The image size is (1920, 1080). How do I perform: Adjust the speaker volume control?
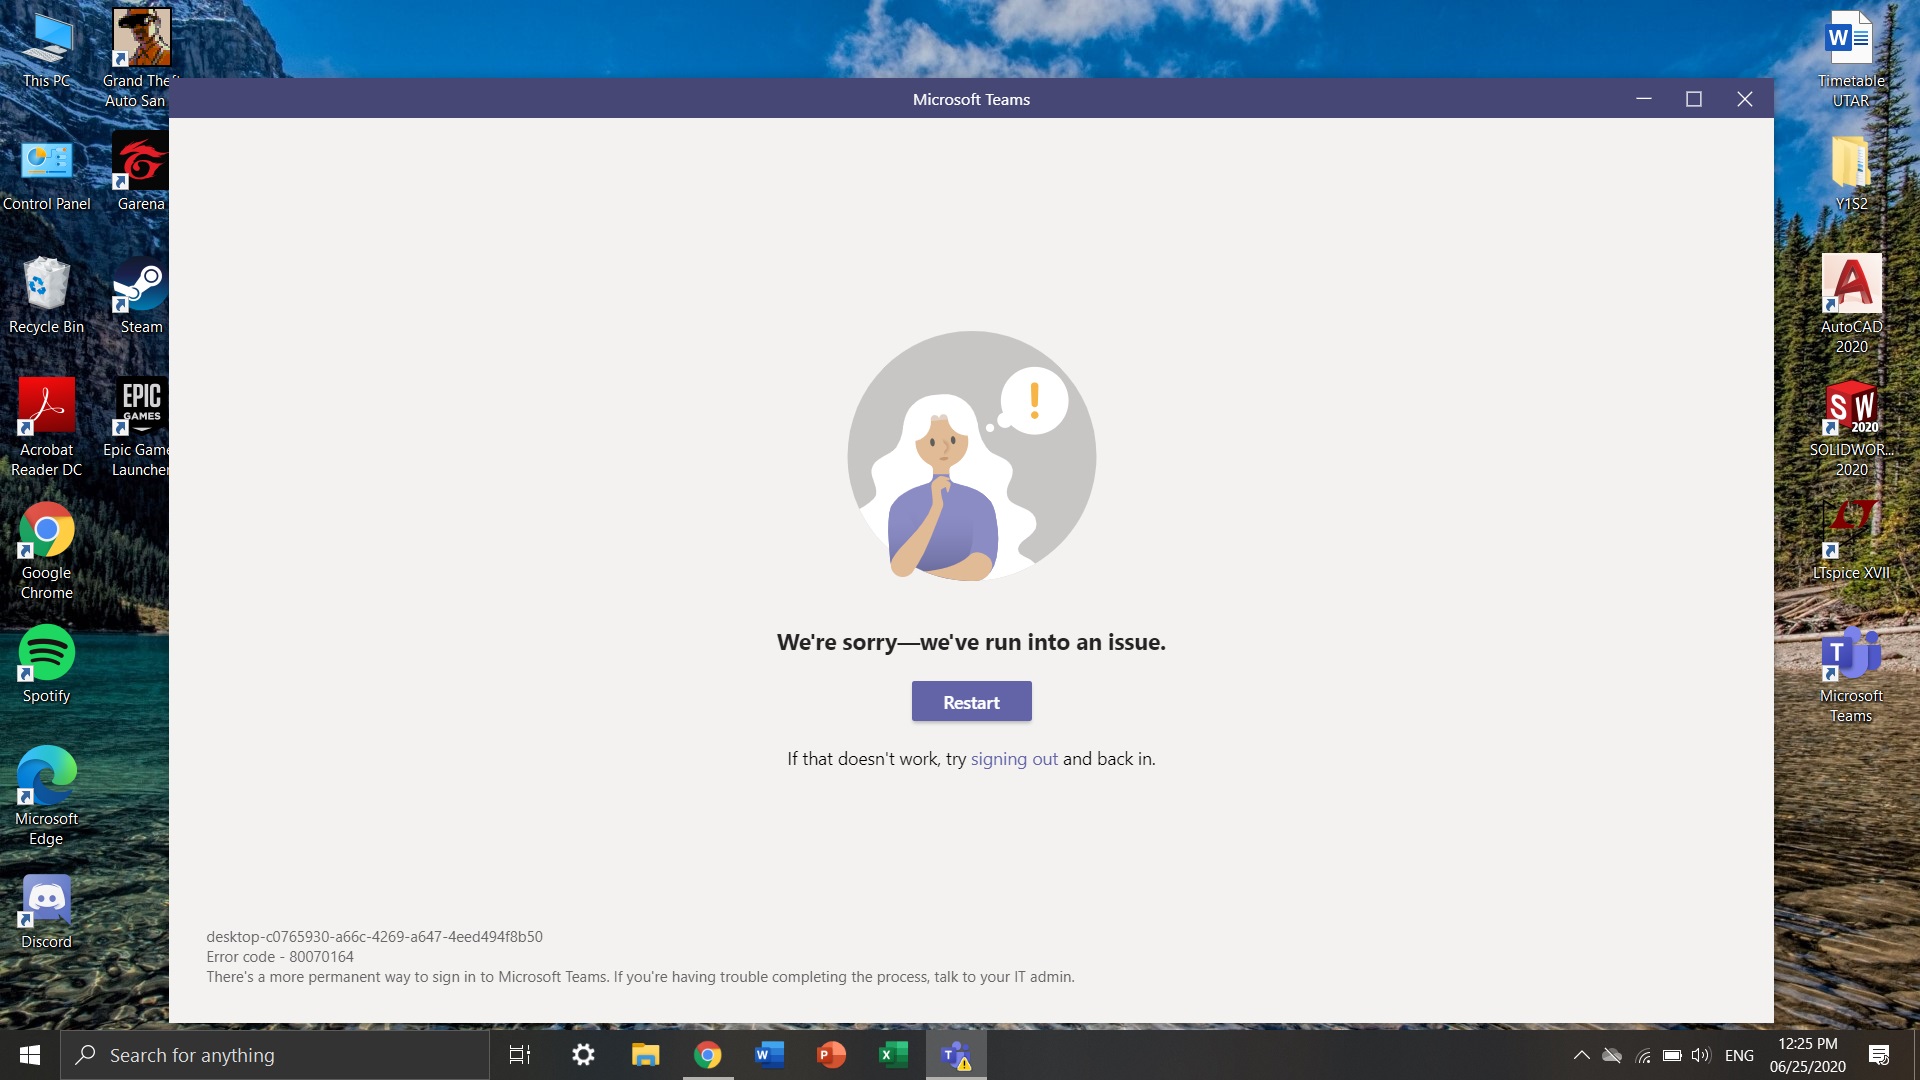pyautogui.click(x=1701, y=1055)
